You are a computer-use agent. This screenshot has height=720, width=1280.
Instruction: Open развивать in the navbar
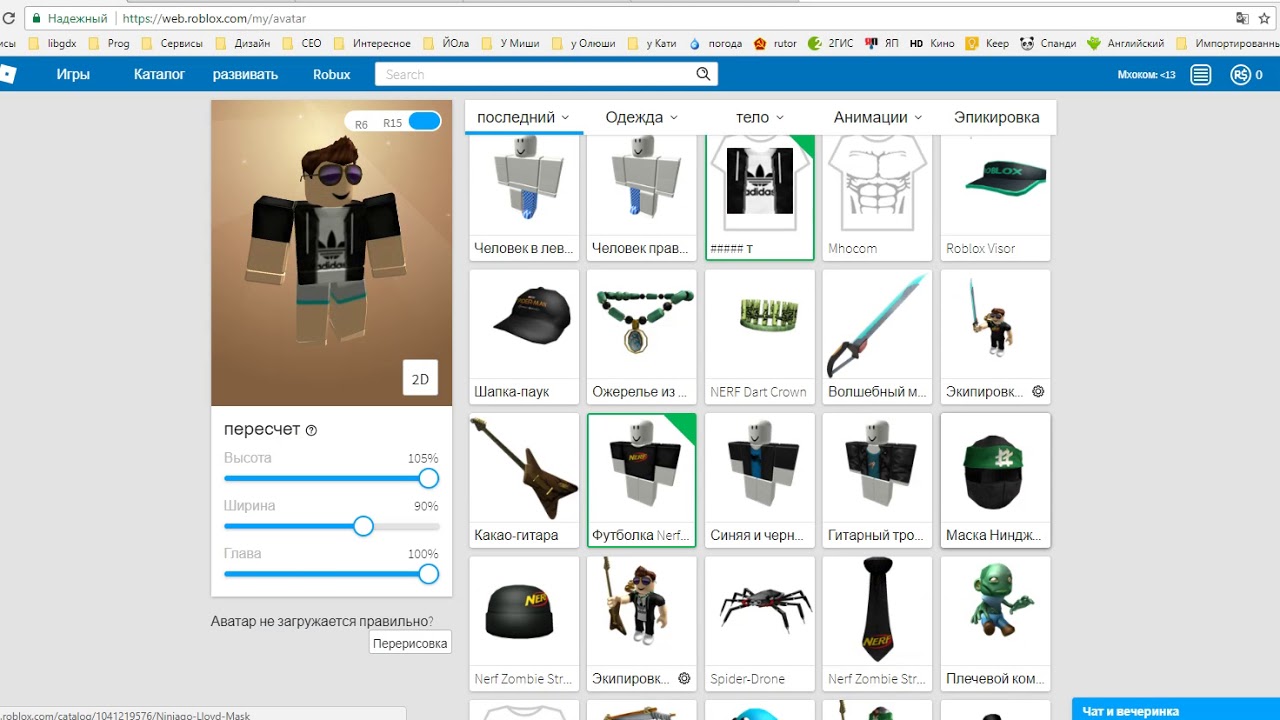click(245, 74)
